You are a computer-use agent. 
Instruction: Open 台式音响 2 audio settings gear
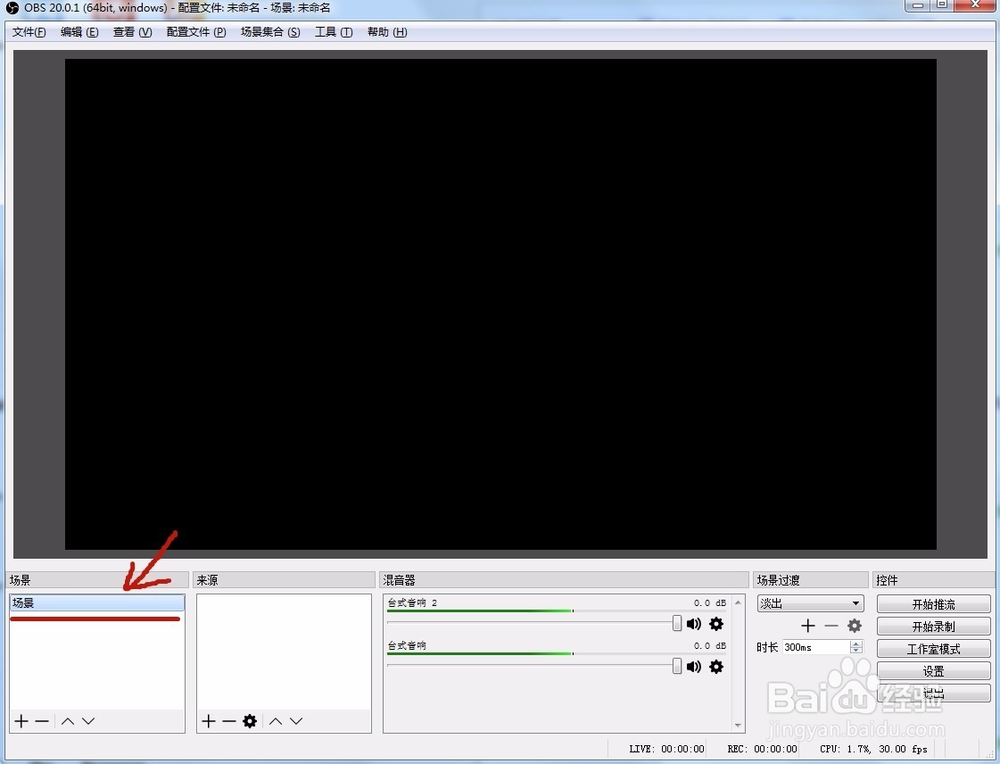tap(717, 624)
